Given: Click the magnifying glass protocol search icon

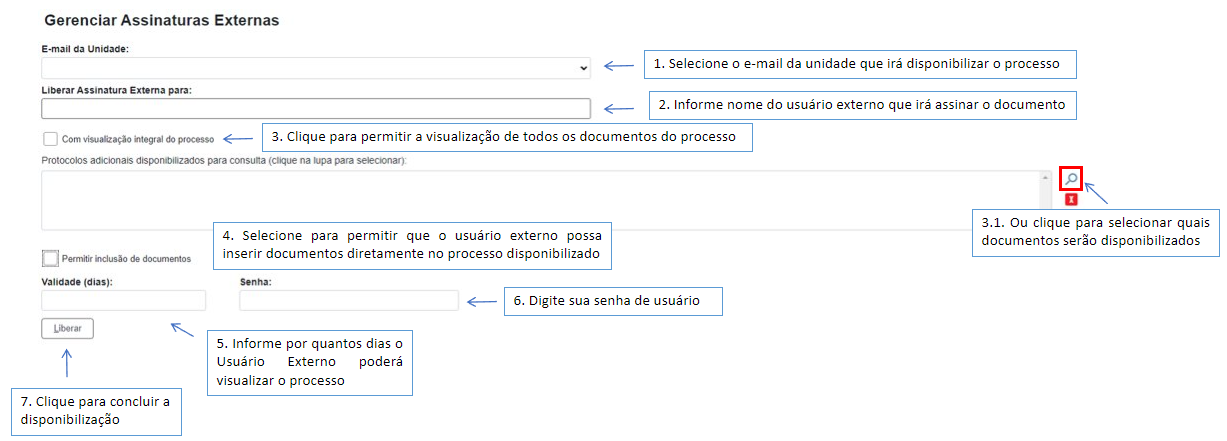Looking at the screenshot, I should [1070, 179].
